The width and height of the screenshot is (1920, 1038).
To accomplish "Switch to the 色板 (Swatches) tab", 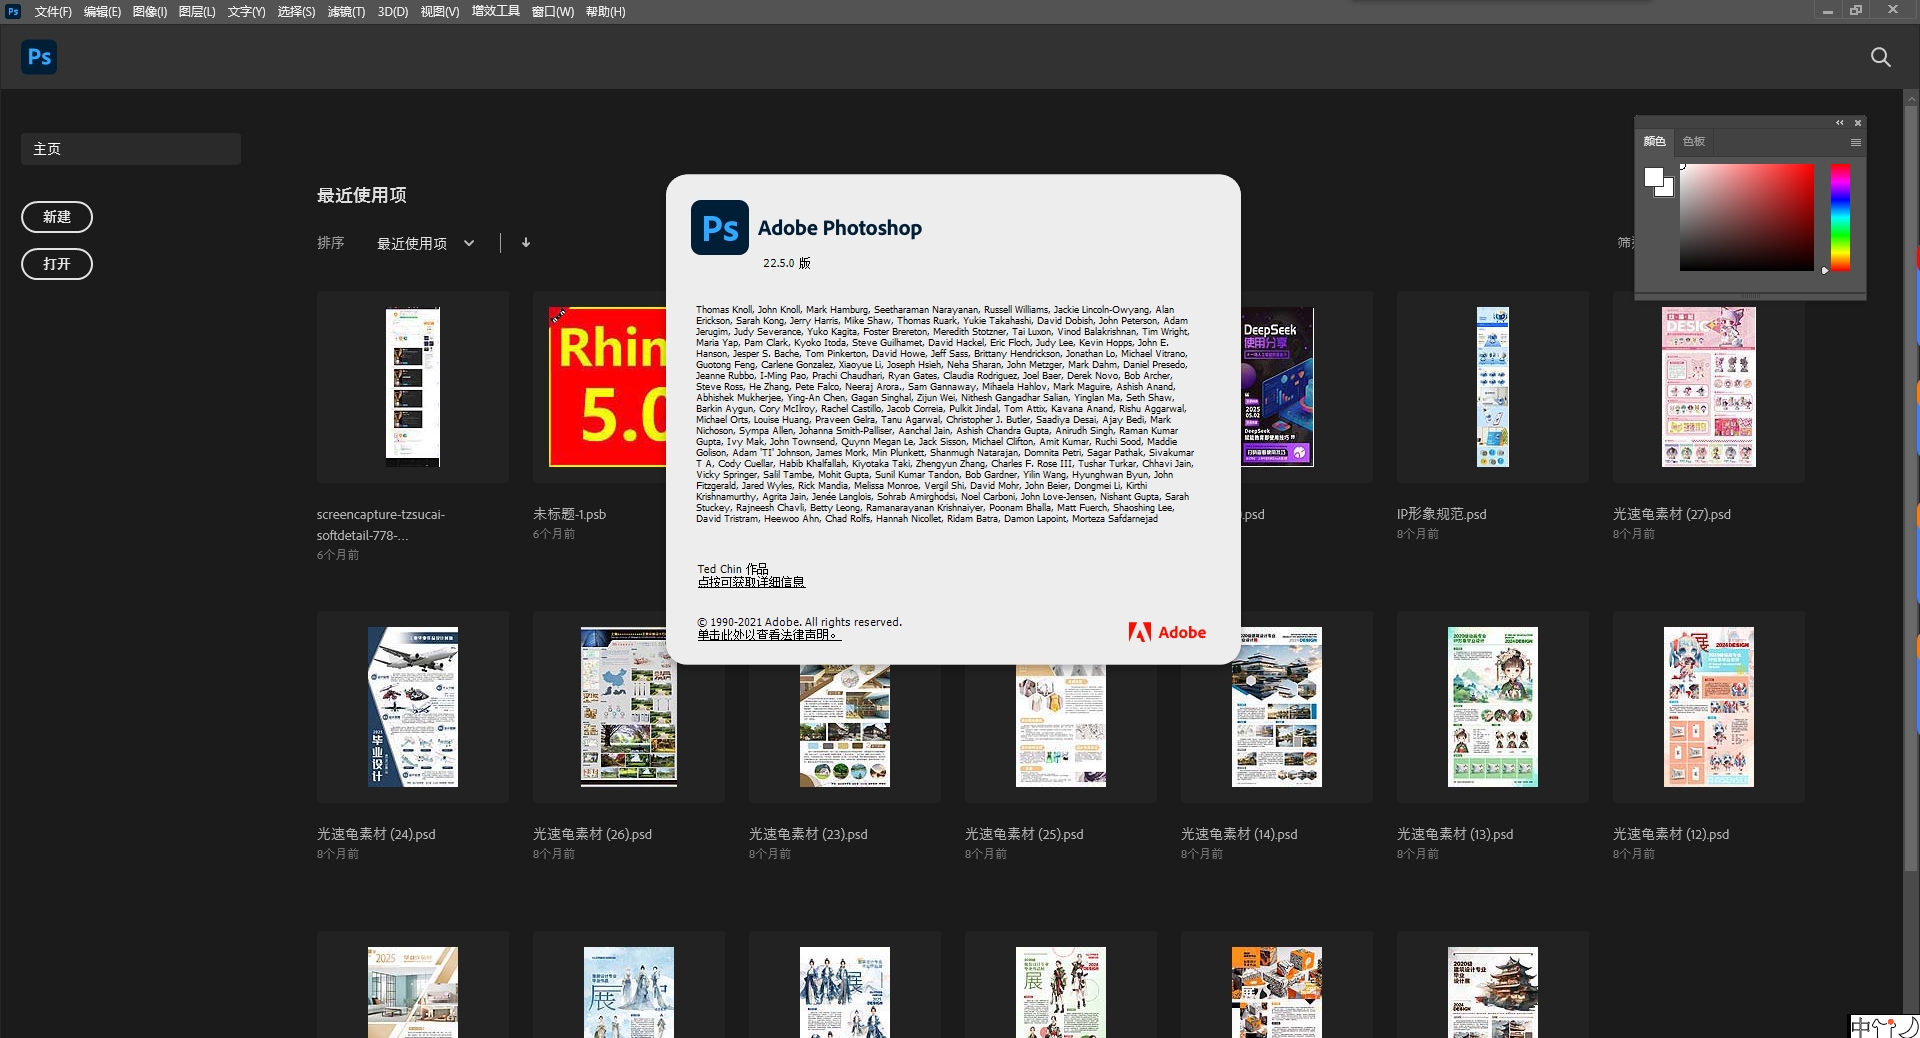I will pyautogui.click(x=1693, y=141).
